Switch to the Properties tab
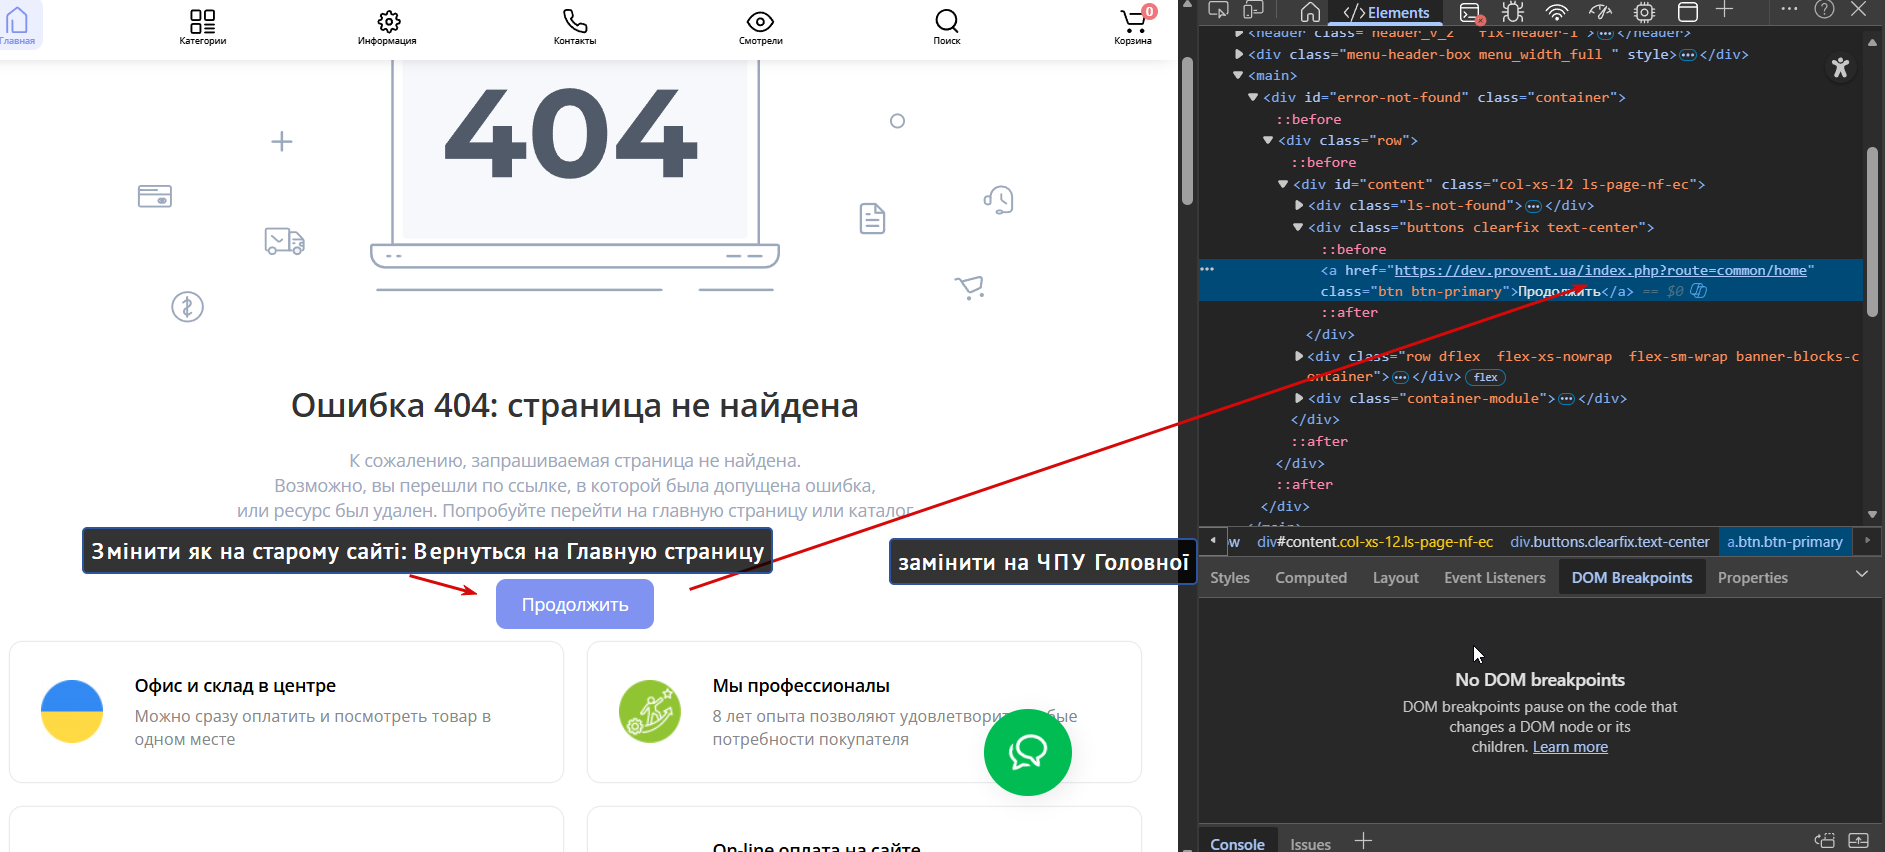The height and width of the screenshot is (852, 1885). 1753,578
